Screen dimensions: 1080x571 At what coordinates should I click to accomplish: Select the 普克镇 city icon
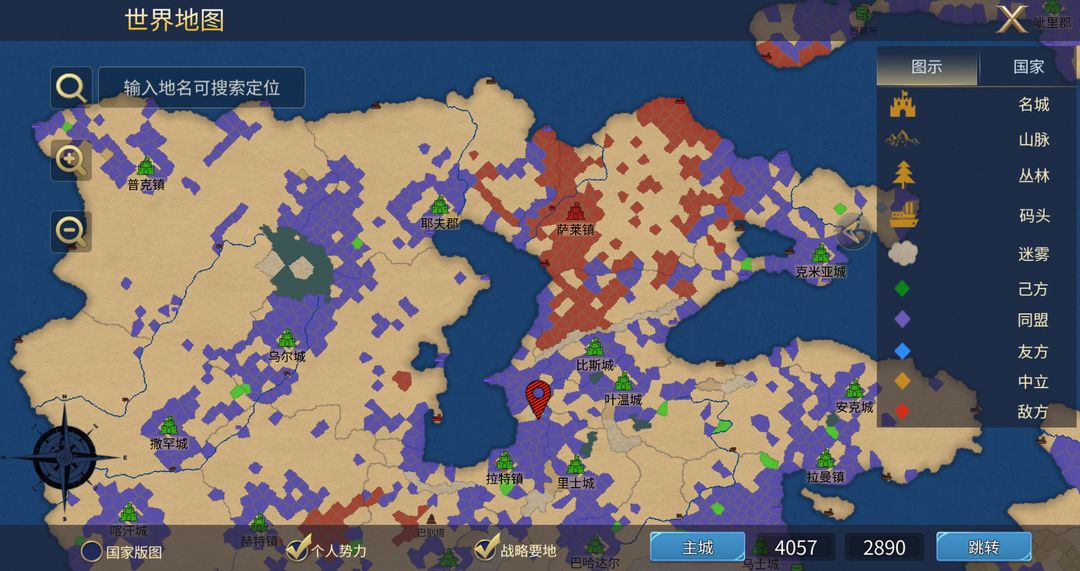tap(146, 166)
